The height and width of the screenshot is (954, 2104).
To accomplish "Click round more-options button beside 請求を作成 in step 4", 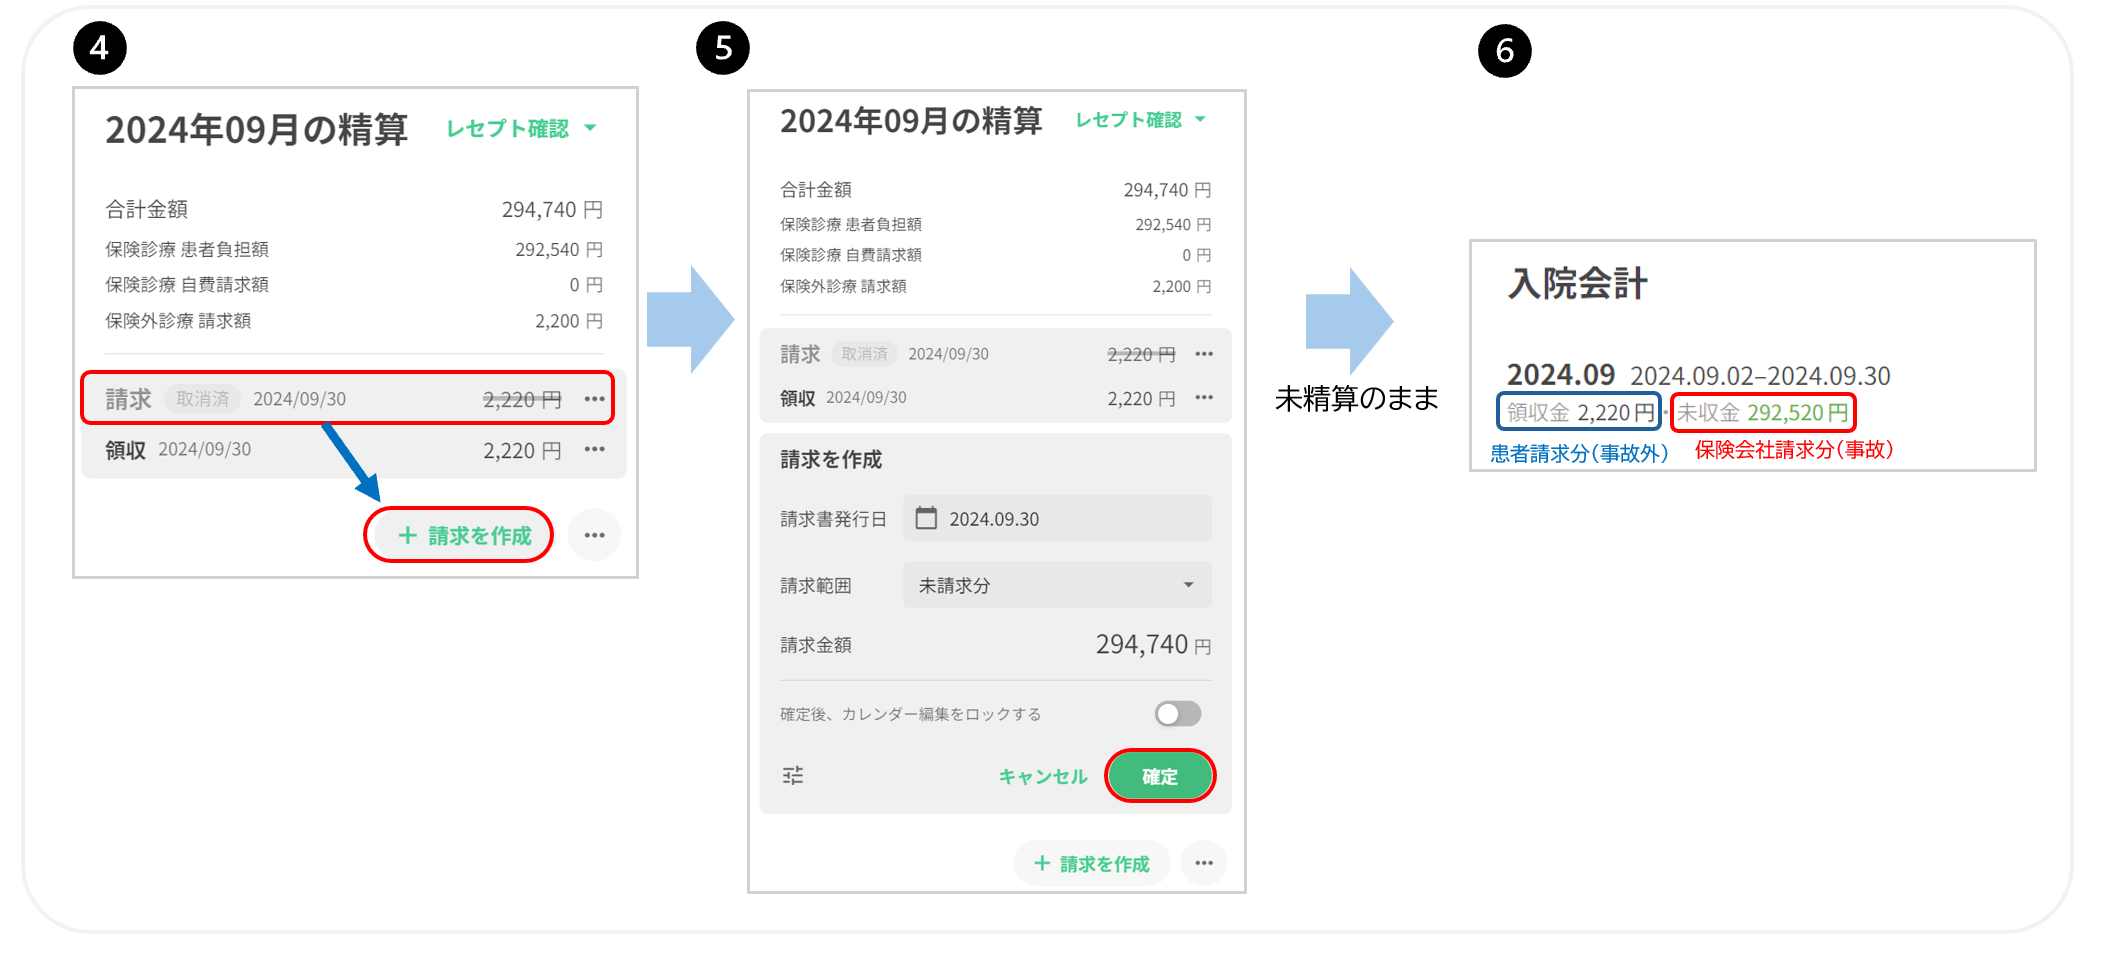I will [594, 535].
